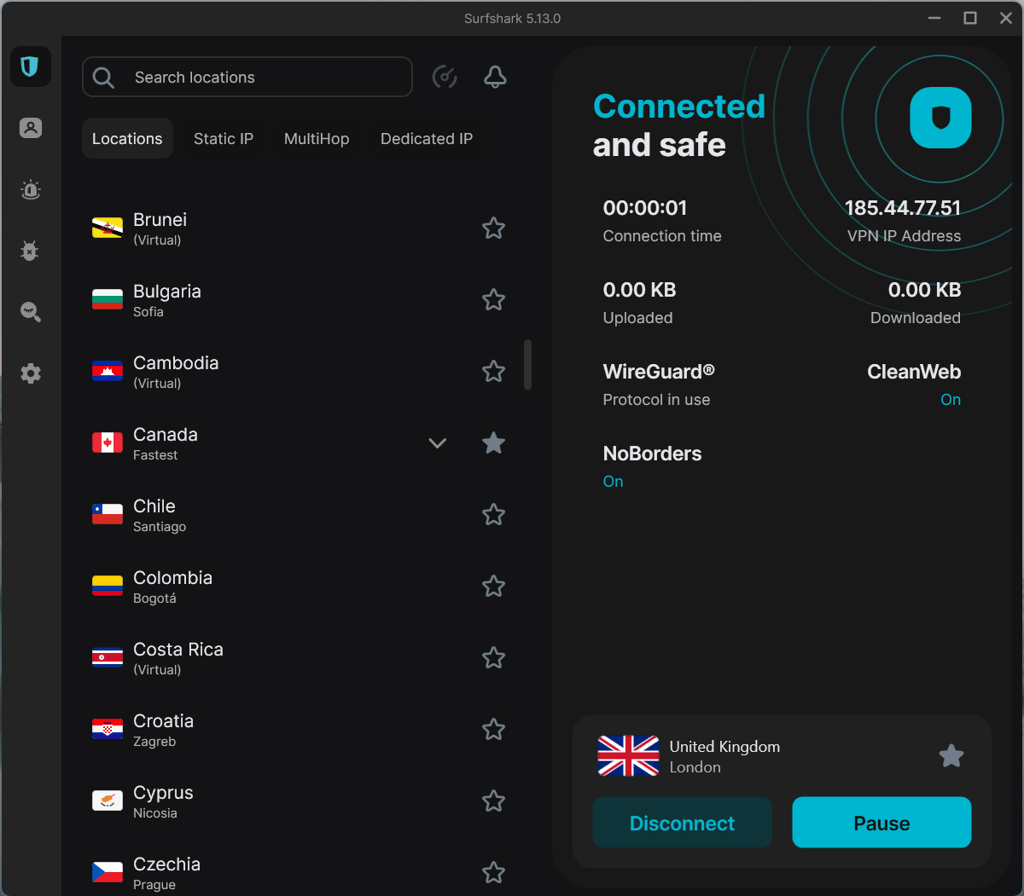The width and height of the screenshot is (1024, 896).
Task: Click NoBorders On status
Action: click(613, 481)
